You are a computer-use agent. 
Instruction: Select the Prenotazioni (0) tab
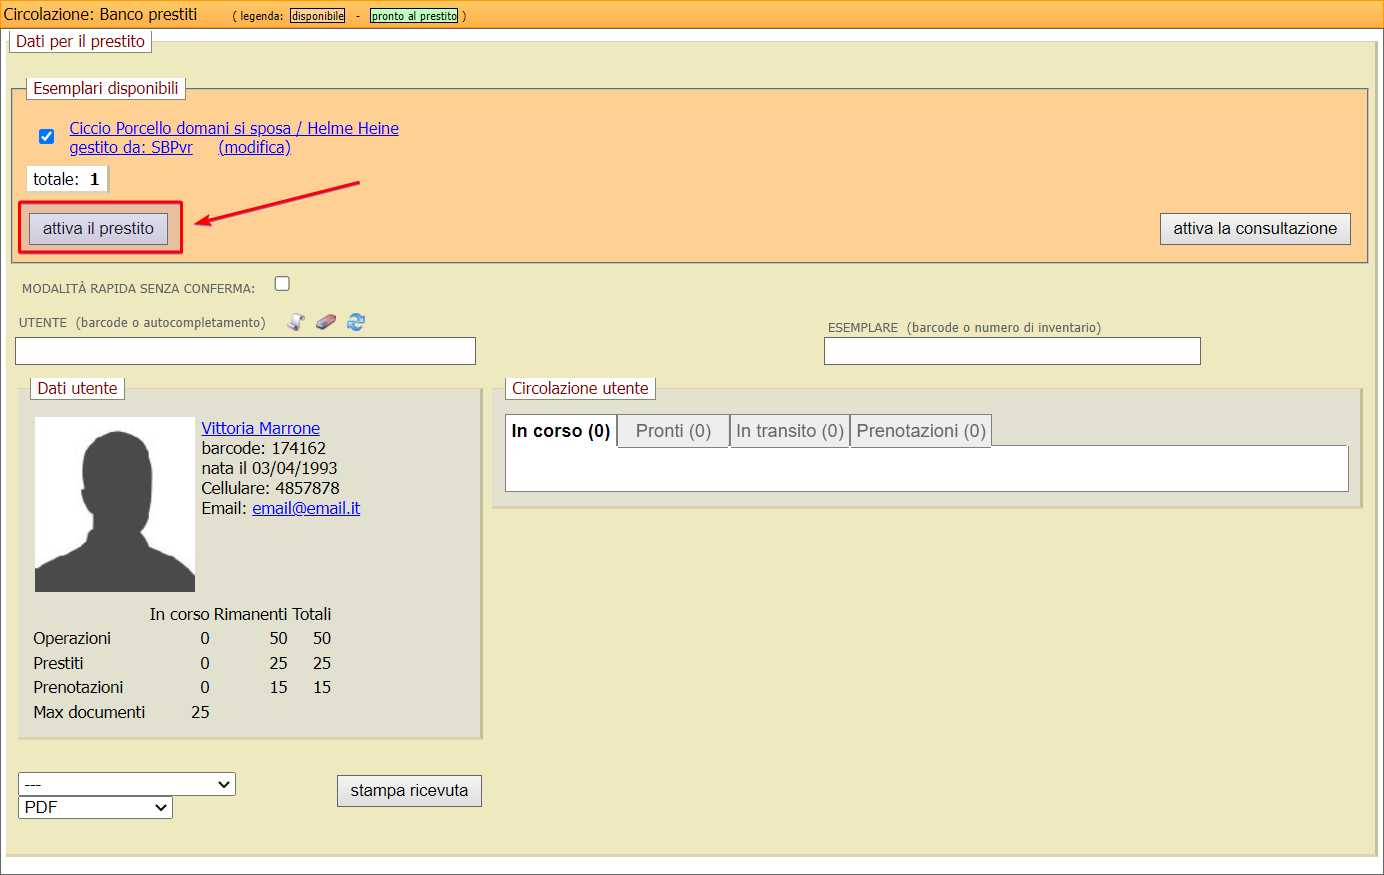tap(921, 431)
